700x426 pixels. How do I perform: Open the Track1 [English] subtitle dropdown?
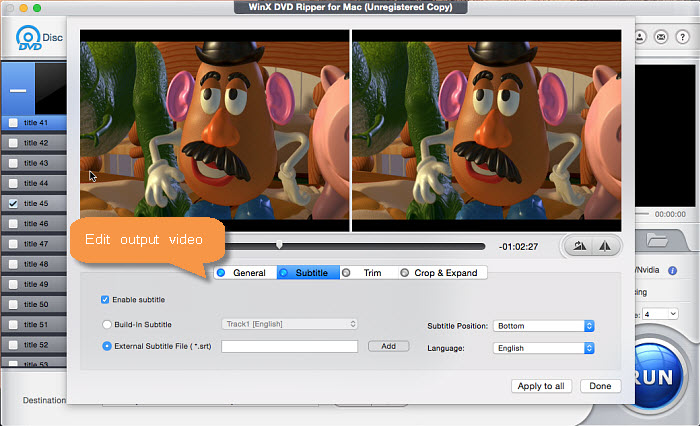coord(290,324)
